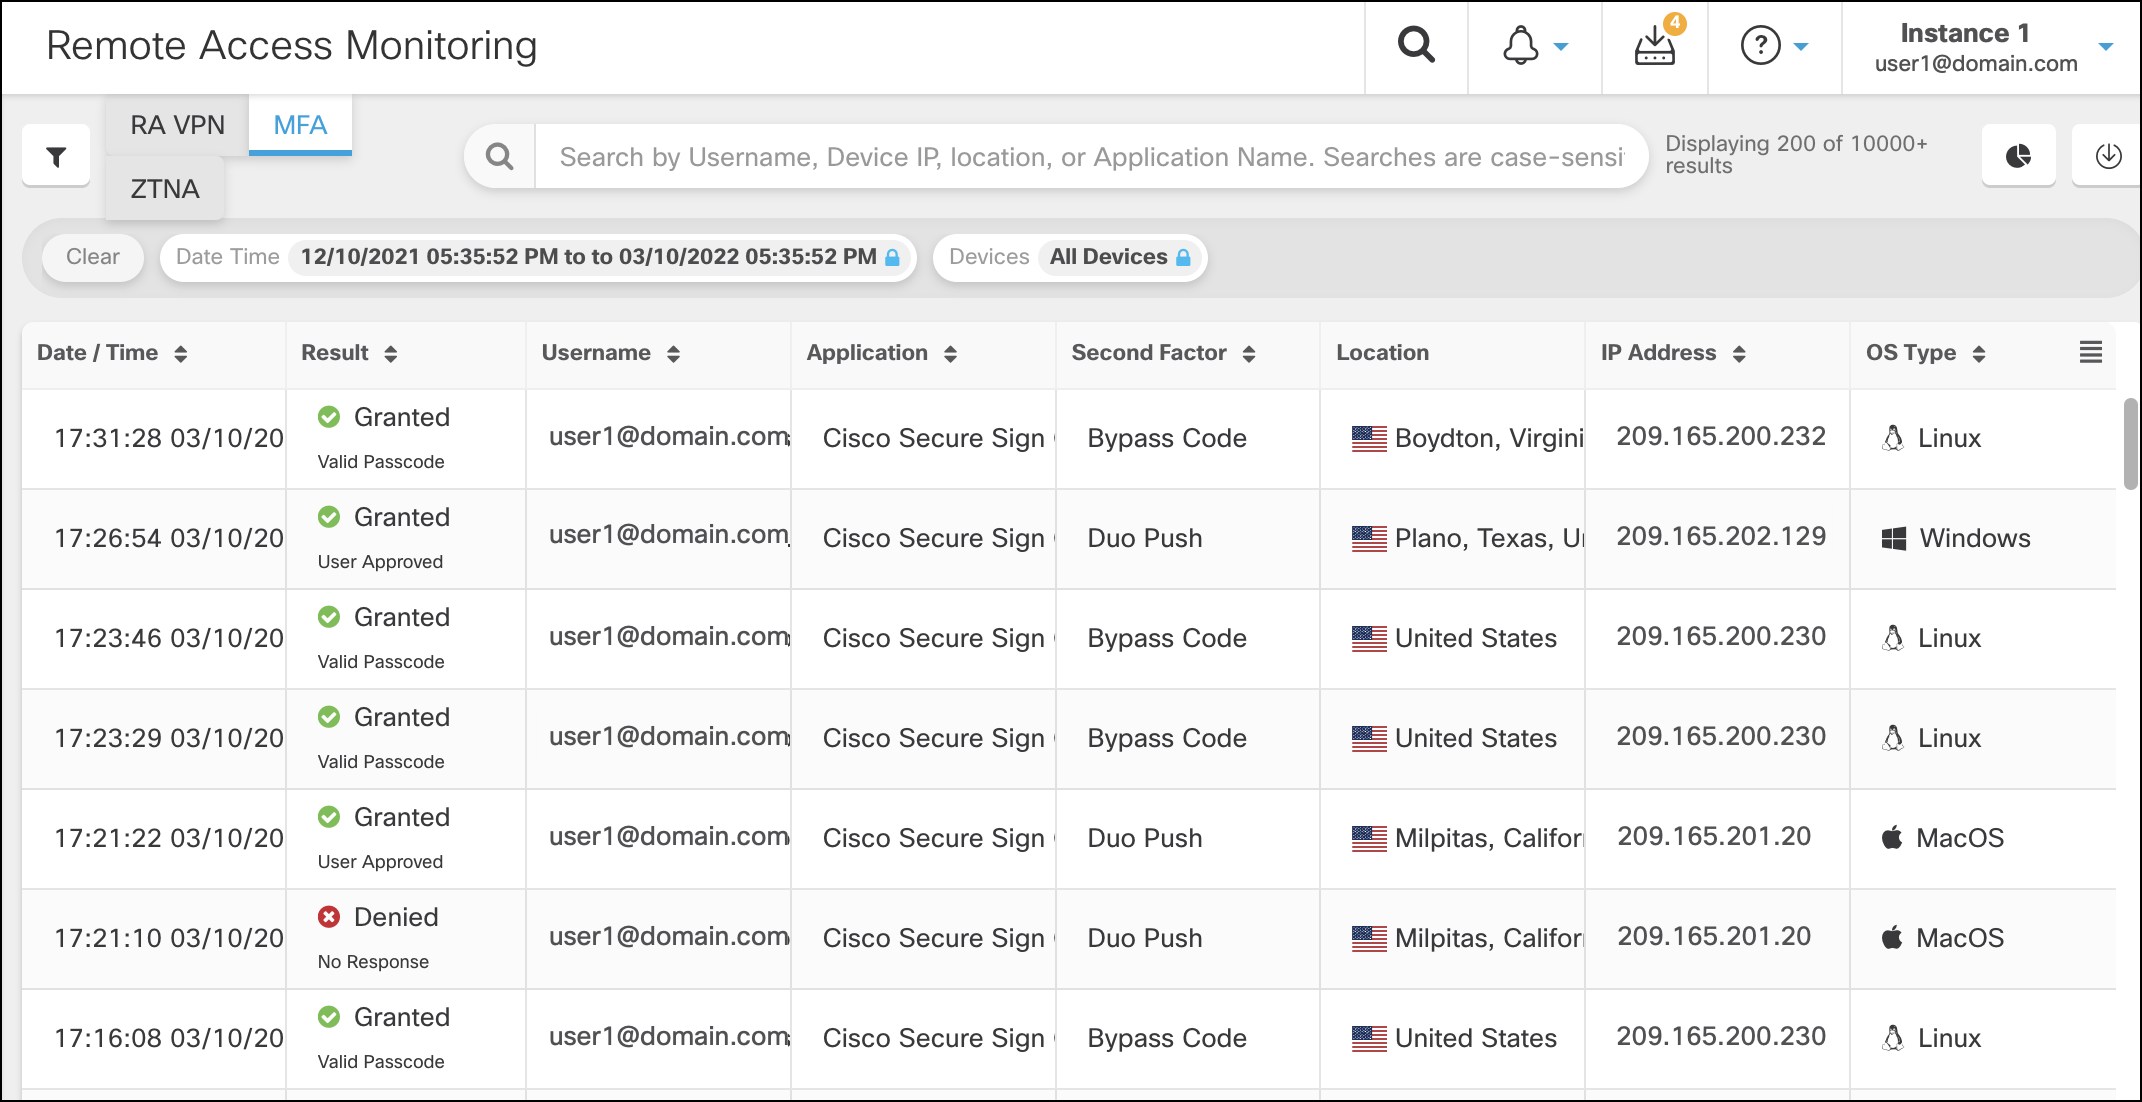Click the filter funnel icon

(x=56, y=156)
